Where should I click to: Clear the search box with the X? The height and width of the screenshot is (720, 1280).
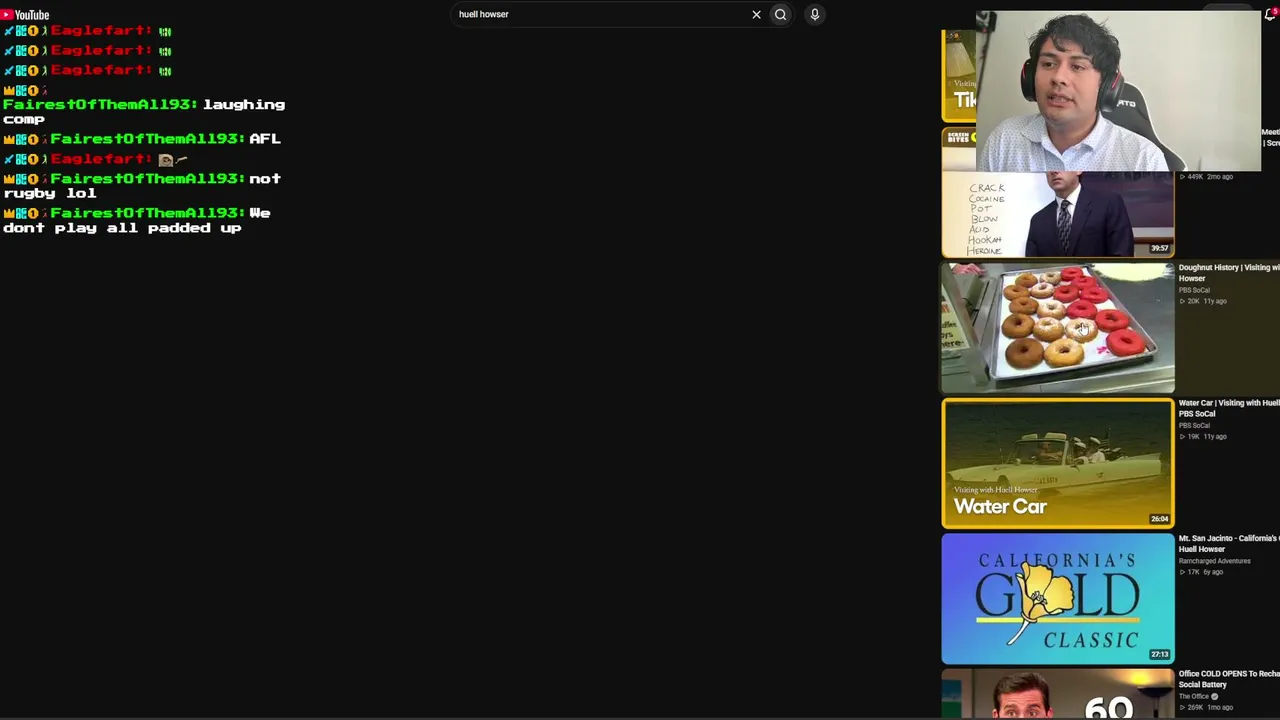point(756,14)
